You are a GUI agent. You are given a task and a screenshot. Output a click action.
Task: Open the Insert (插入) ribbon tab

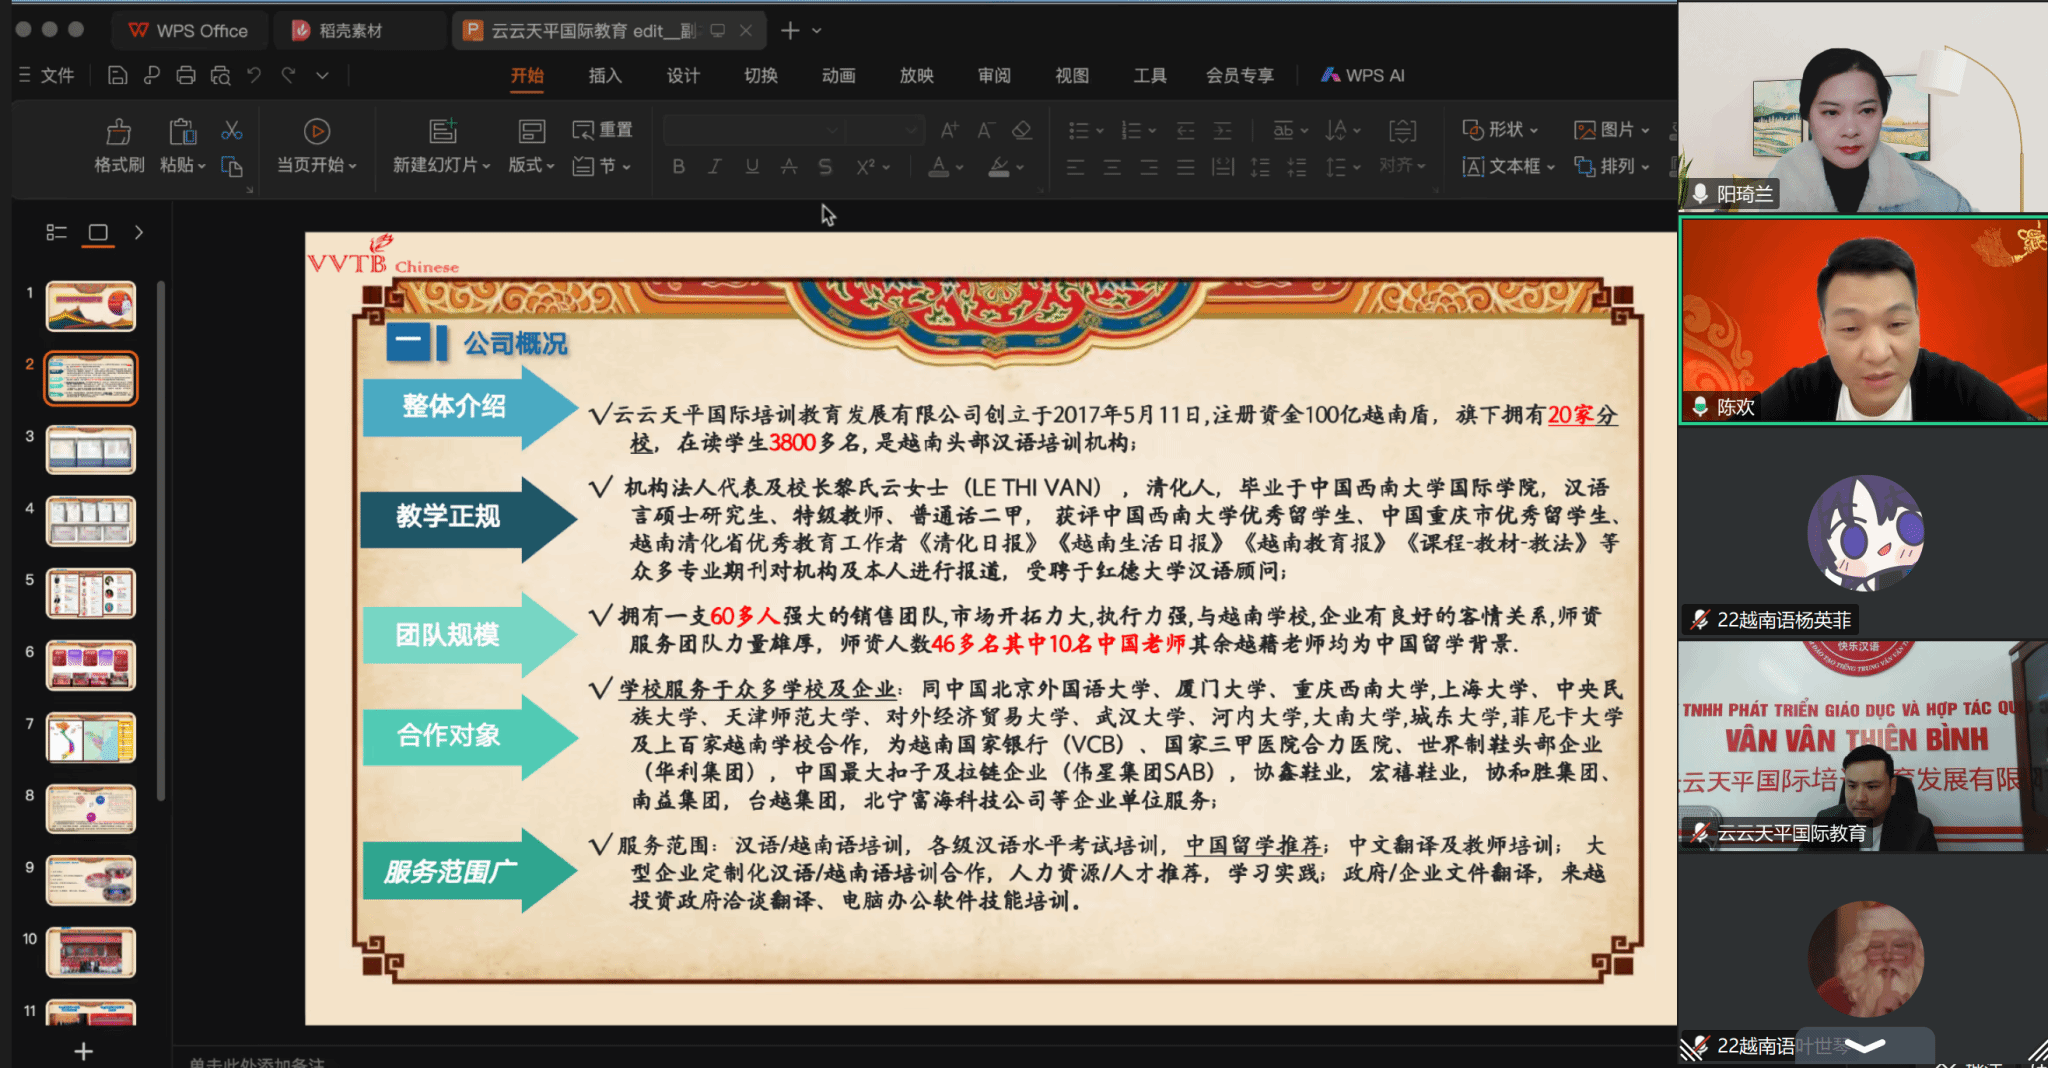click(x=604, y=75)
